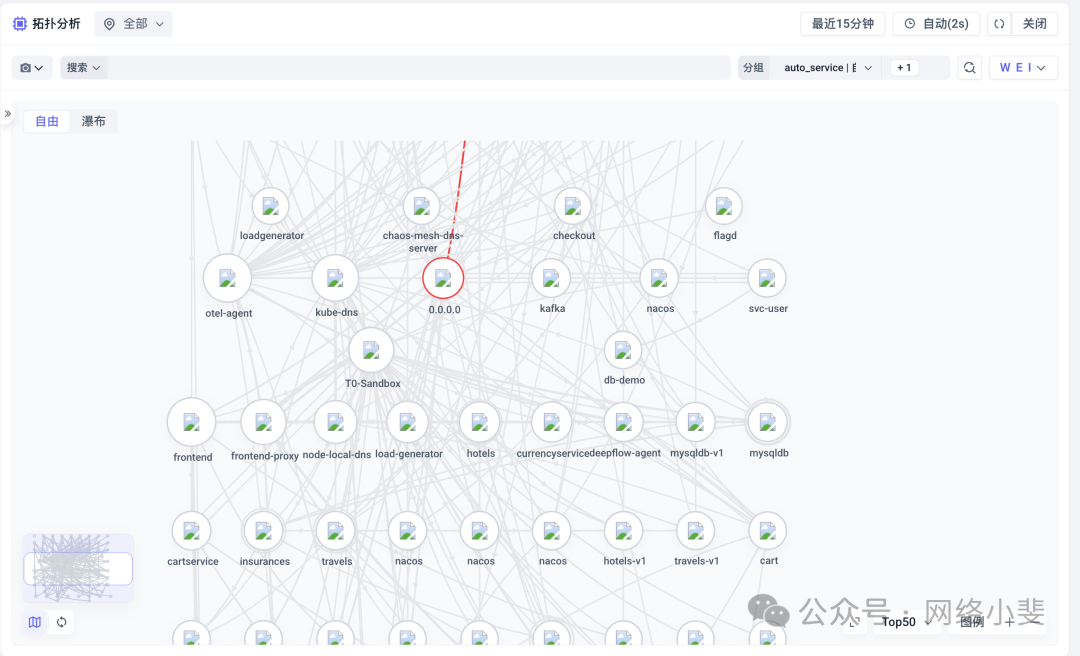The width and height of the screenshot is (1080, 656).
Task: Expand the auto_service grouping dropdown
Action: click(828, 68)
